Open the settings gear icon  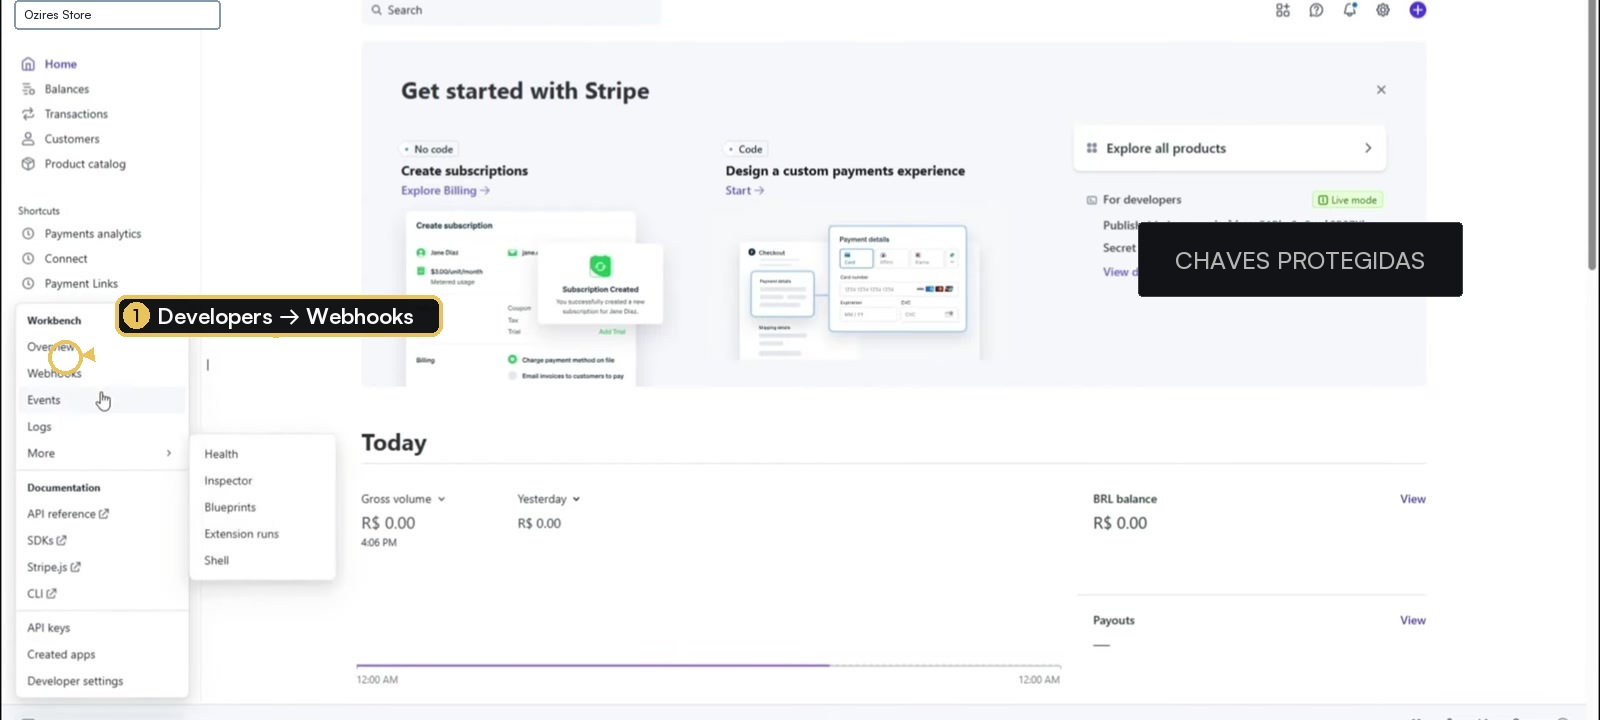(x=1383, y=10)
